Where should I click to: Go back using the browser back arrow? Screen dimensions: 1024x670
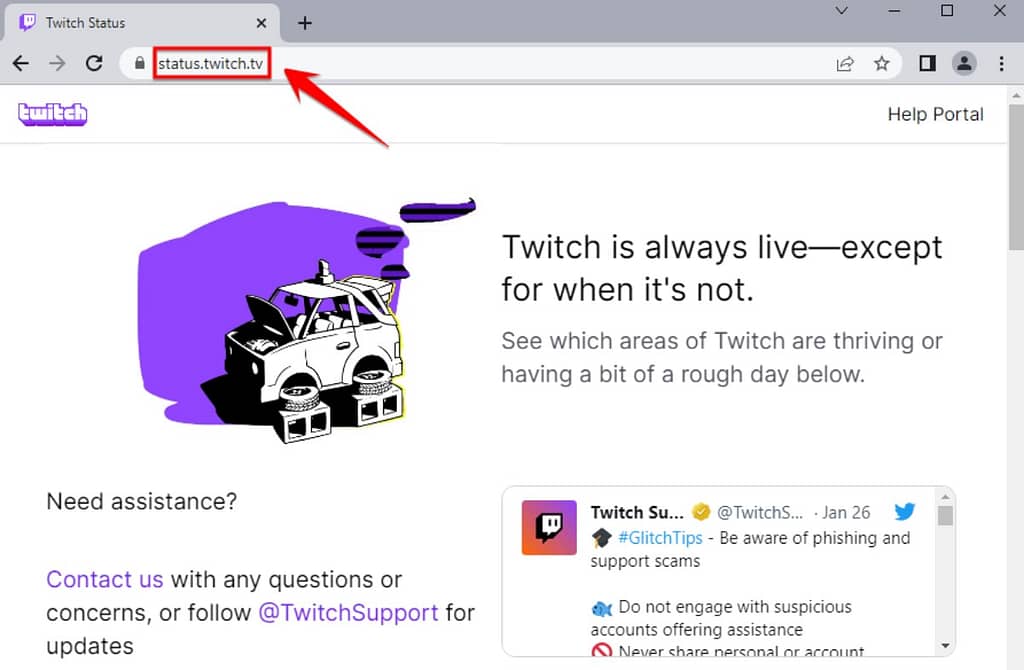tap(21, 63)
